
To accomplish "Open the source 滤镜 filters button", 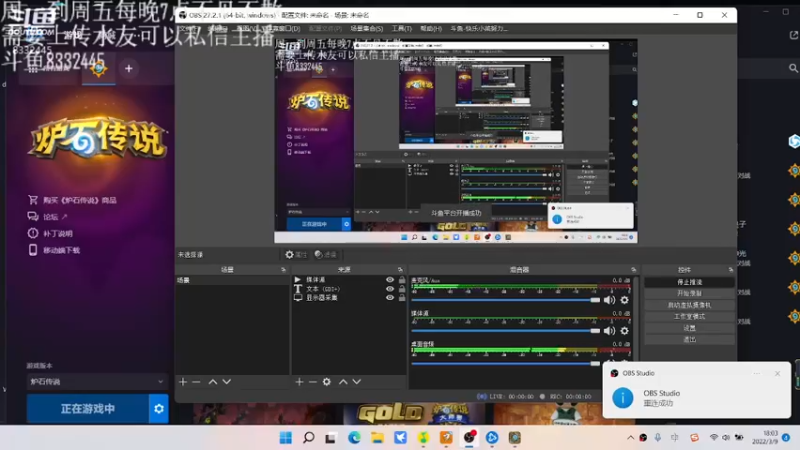I will click(326, 255).
